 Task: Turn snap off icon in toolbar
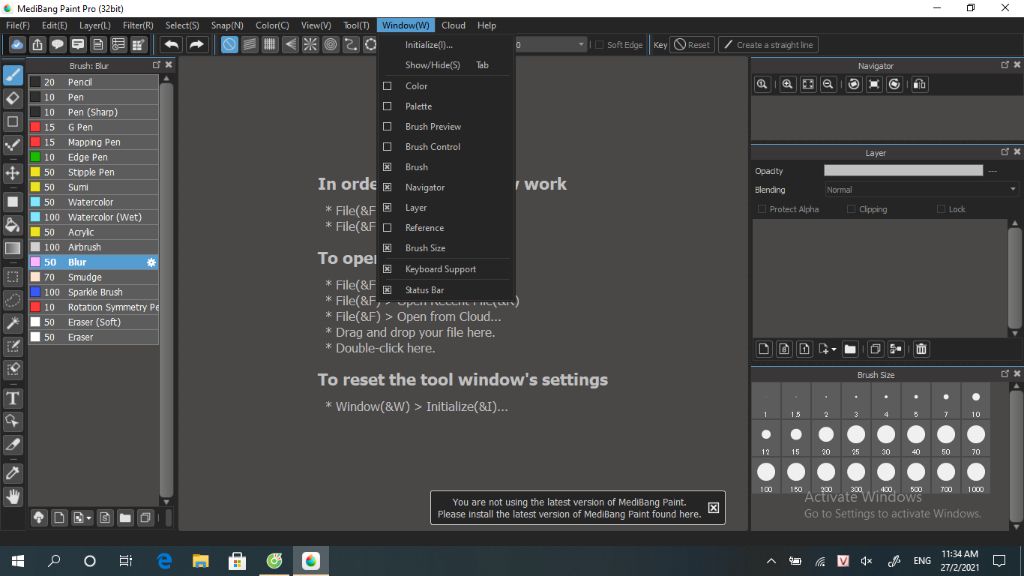point(229,44)
